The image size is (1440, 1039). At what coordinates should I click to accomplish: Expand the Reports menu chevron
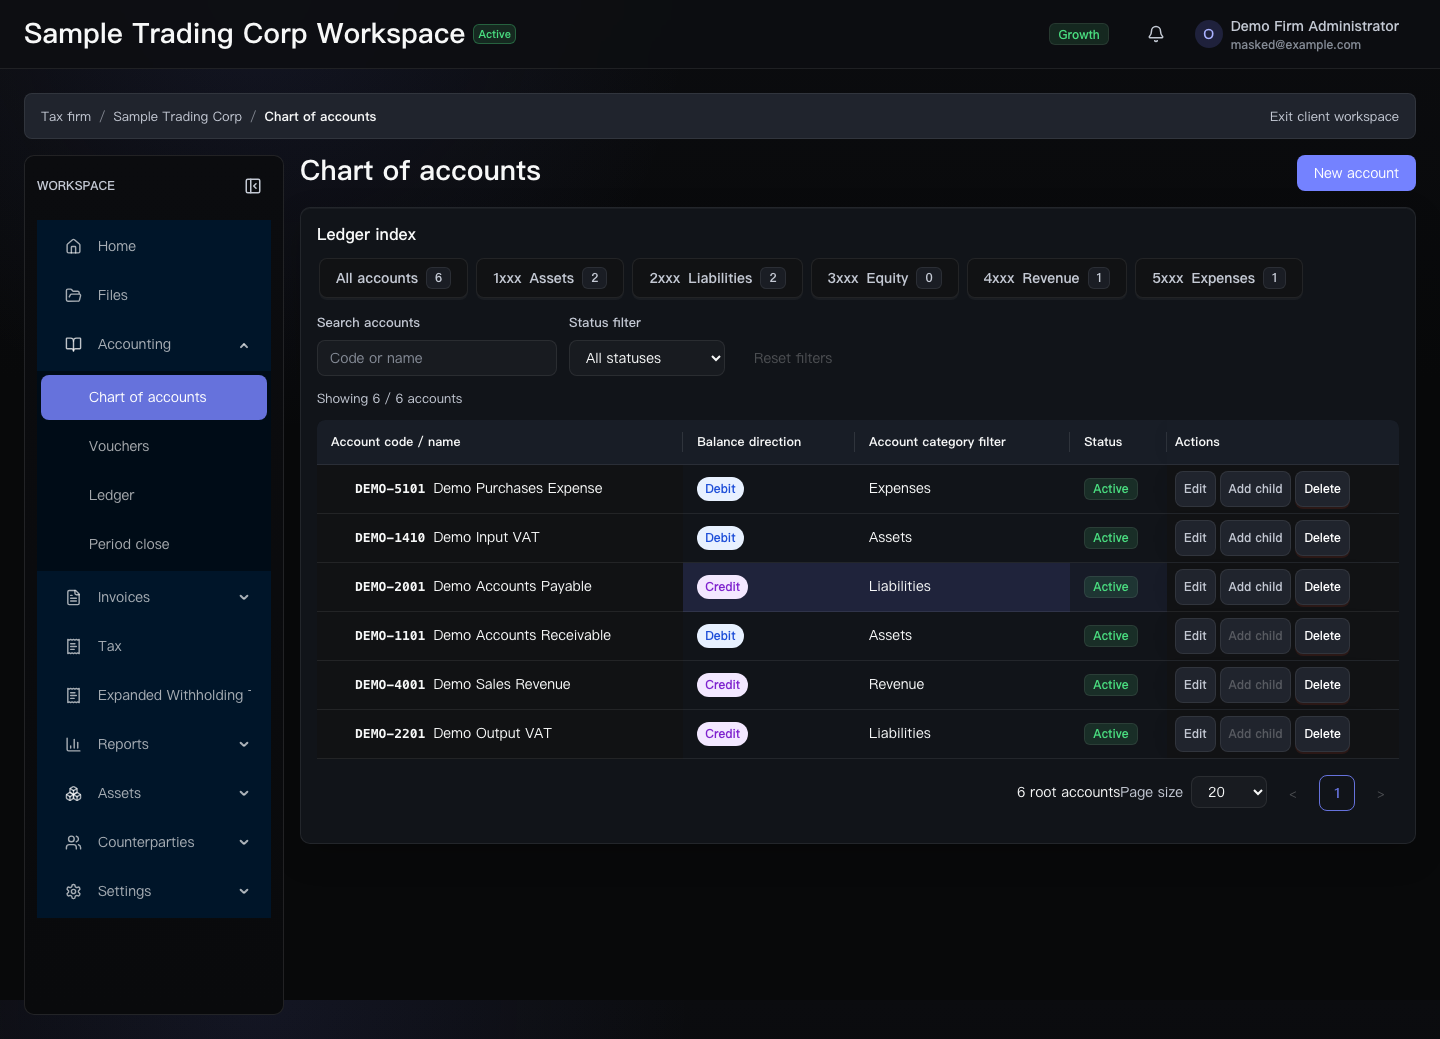(244, 744)
